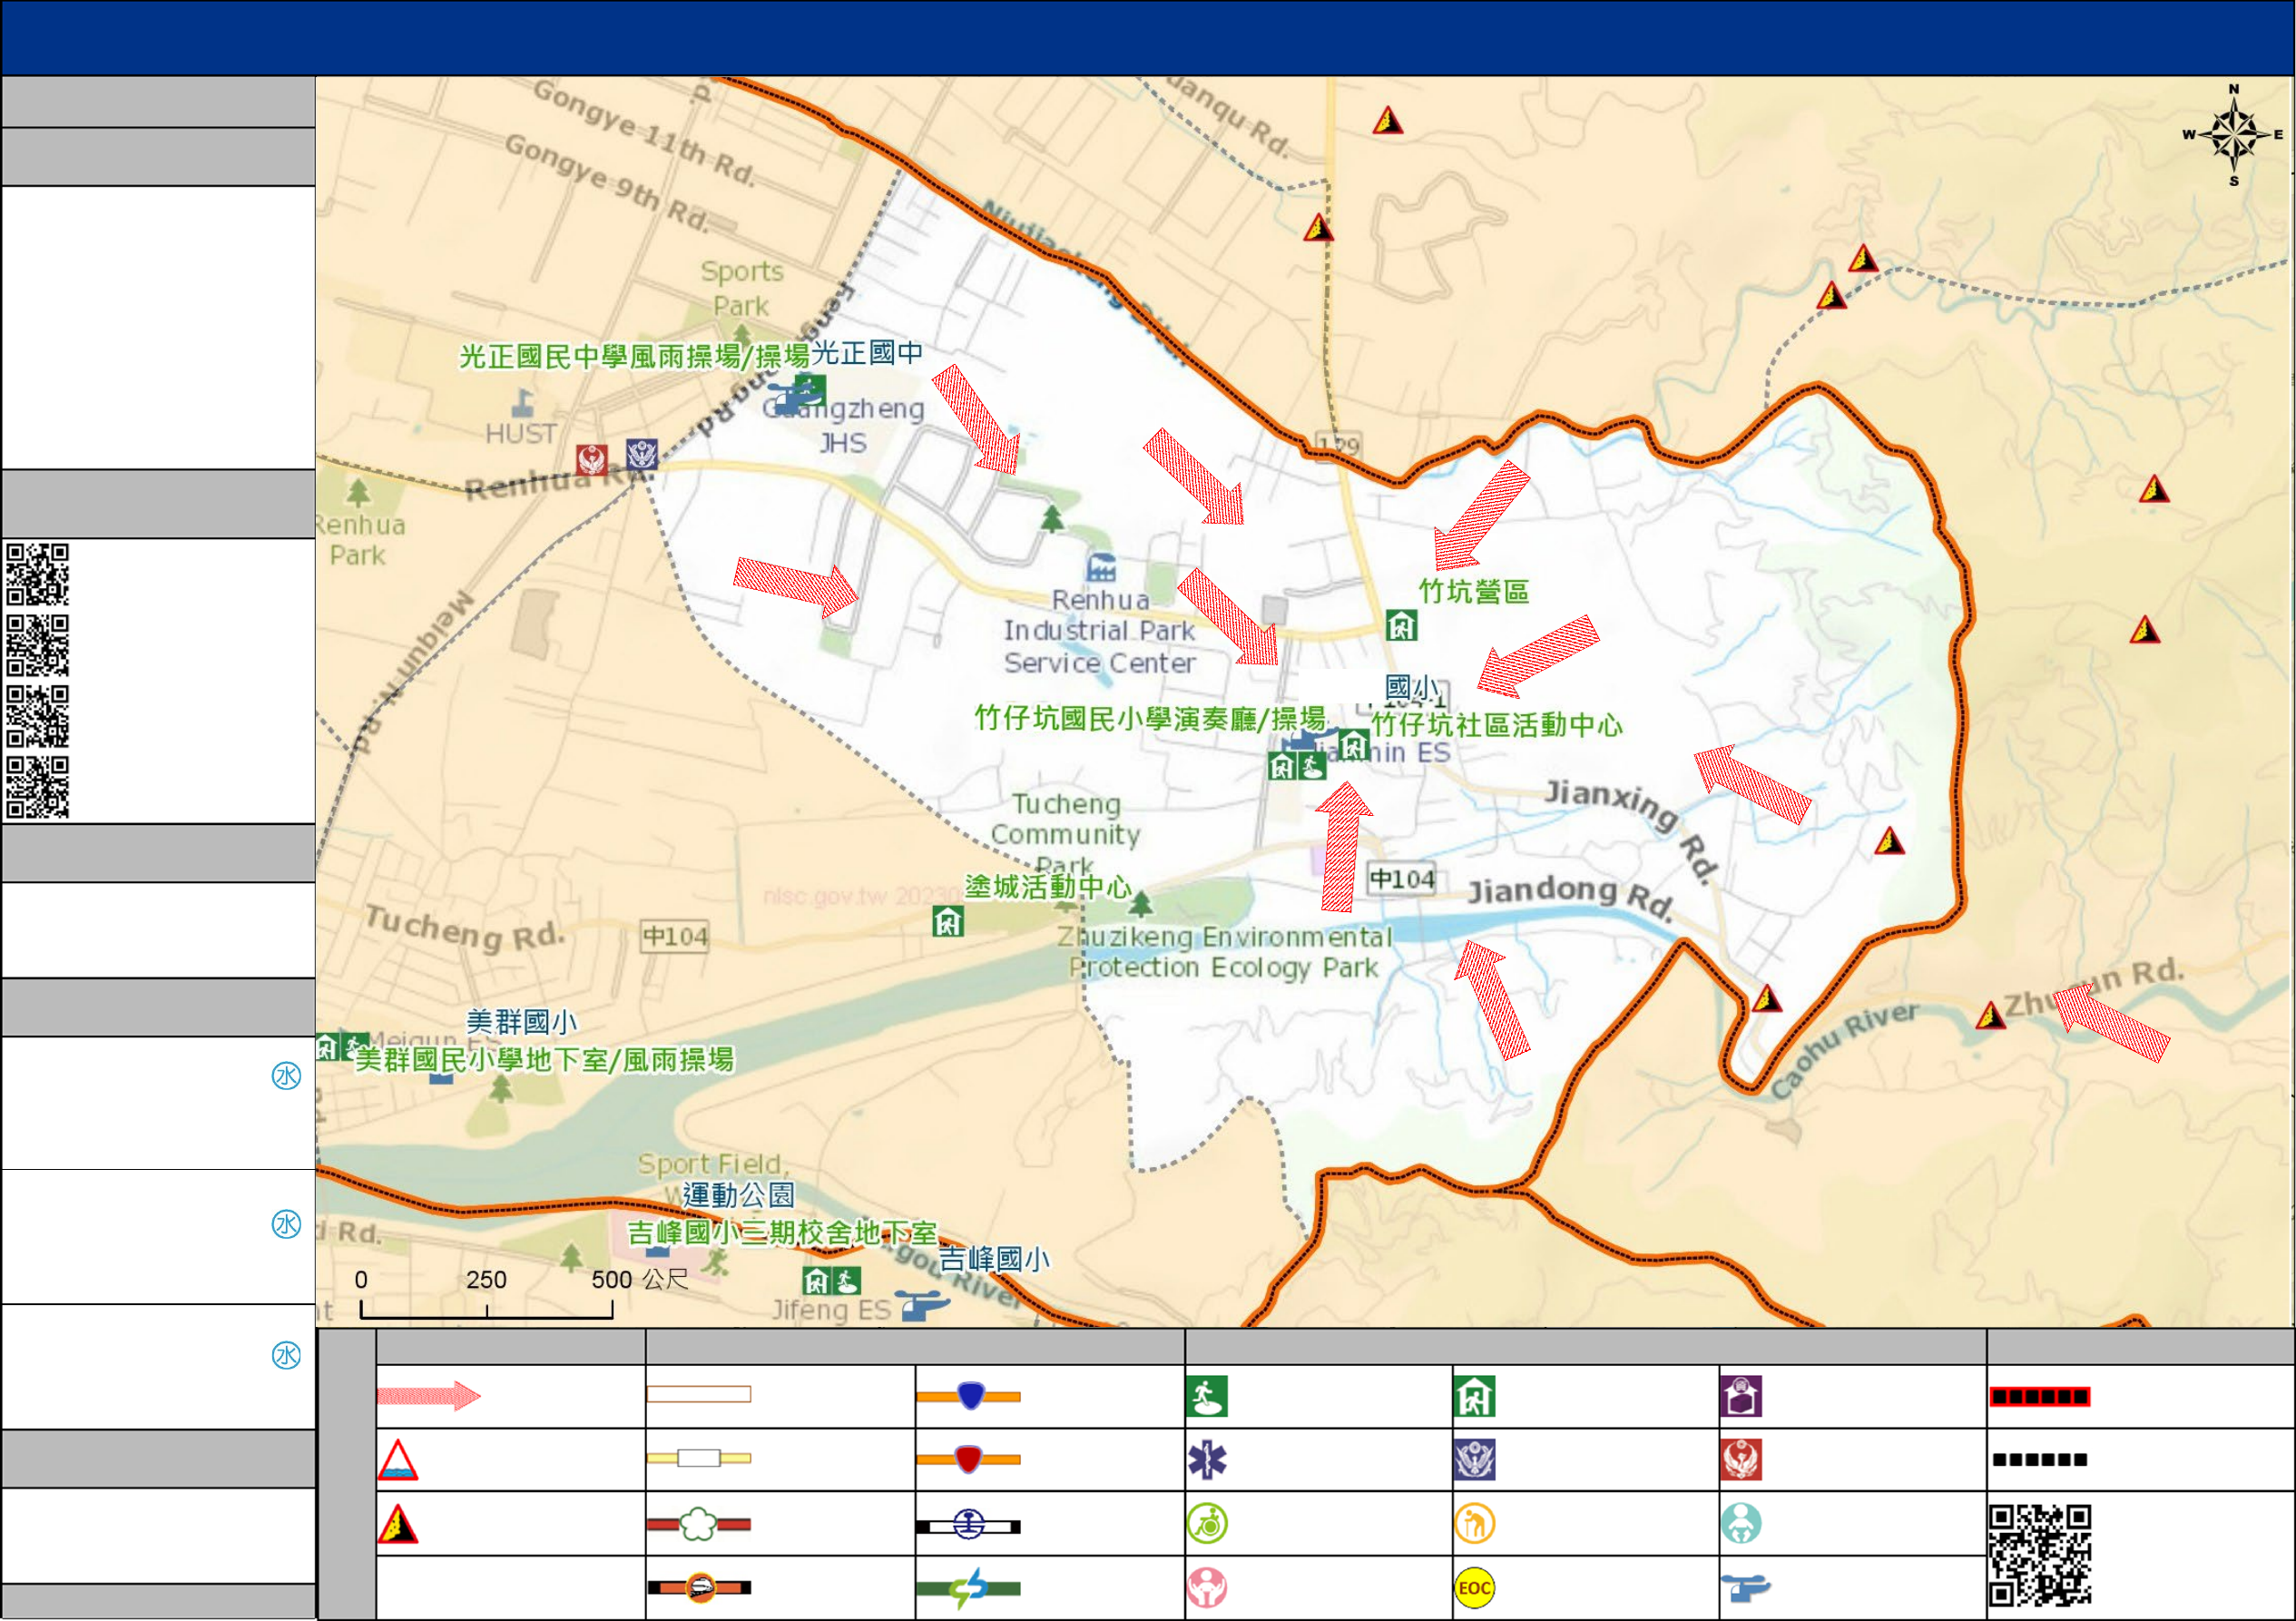2296x1621 pixels.
Task: Select the green running-person evacuation icon
Action: point(1207,1396)
